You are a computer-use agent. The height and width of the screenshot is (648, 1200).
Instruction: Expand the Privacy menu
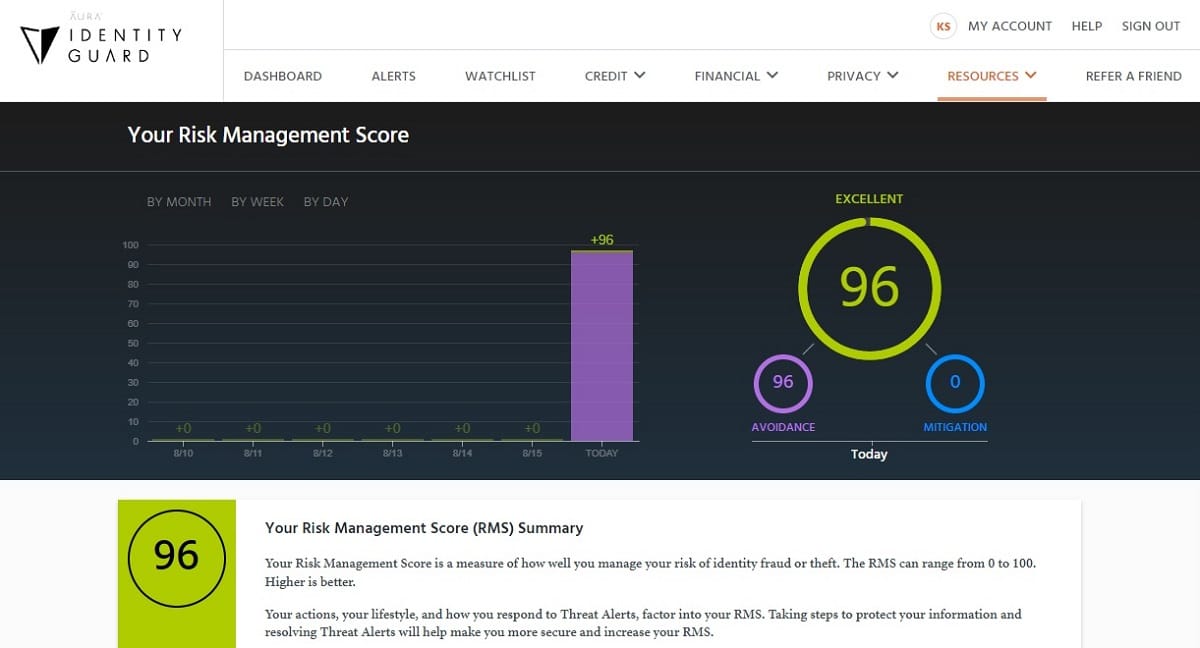(x=863, y=76)
